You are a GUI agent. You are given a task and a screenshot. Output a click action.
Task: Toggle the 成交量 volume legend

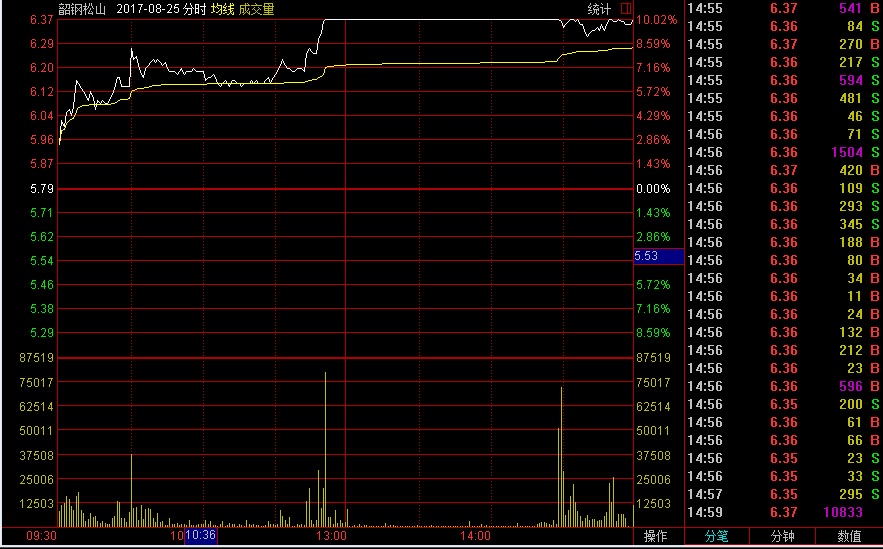[x=256, y=9]
